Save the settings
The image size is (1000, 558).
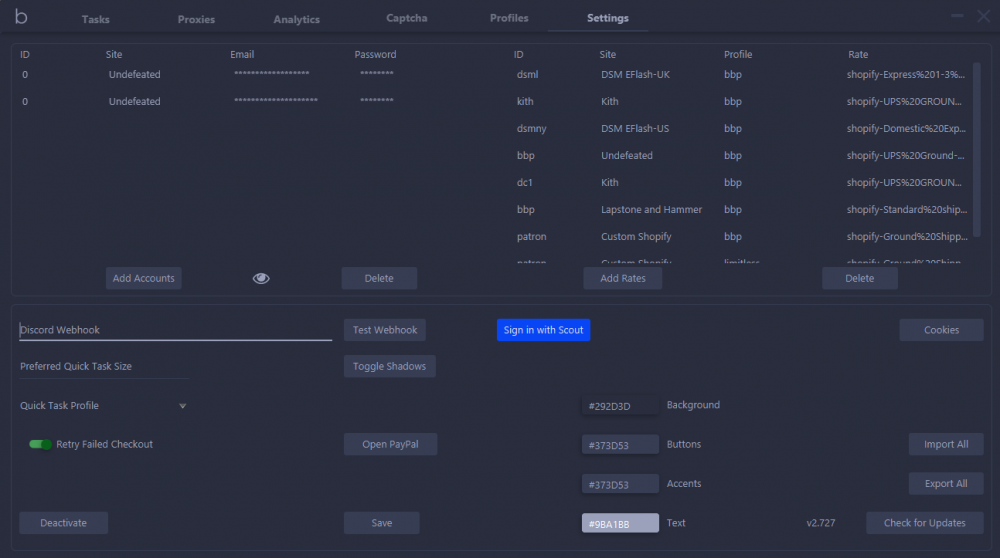pyautogui.click(x=381, y=522)
